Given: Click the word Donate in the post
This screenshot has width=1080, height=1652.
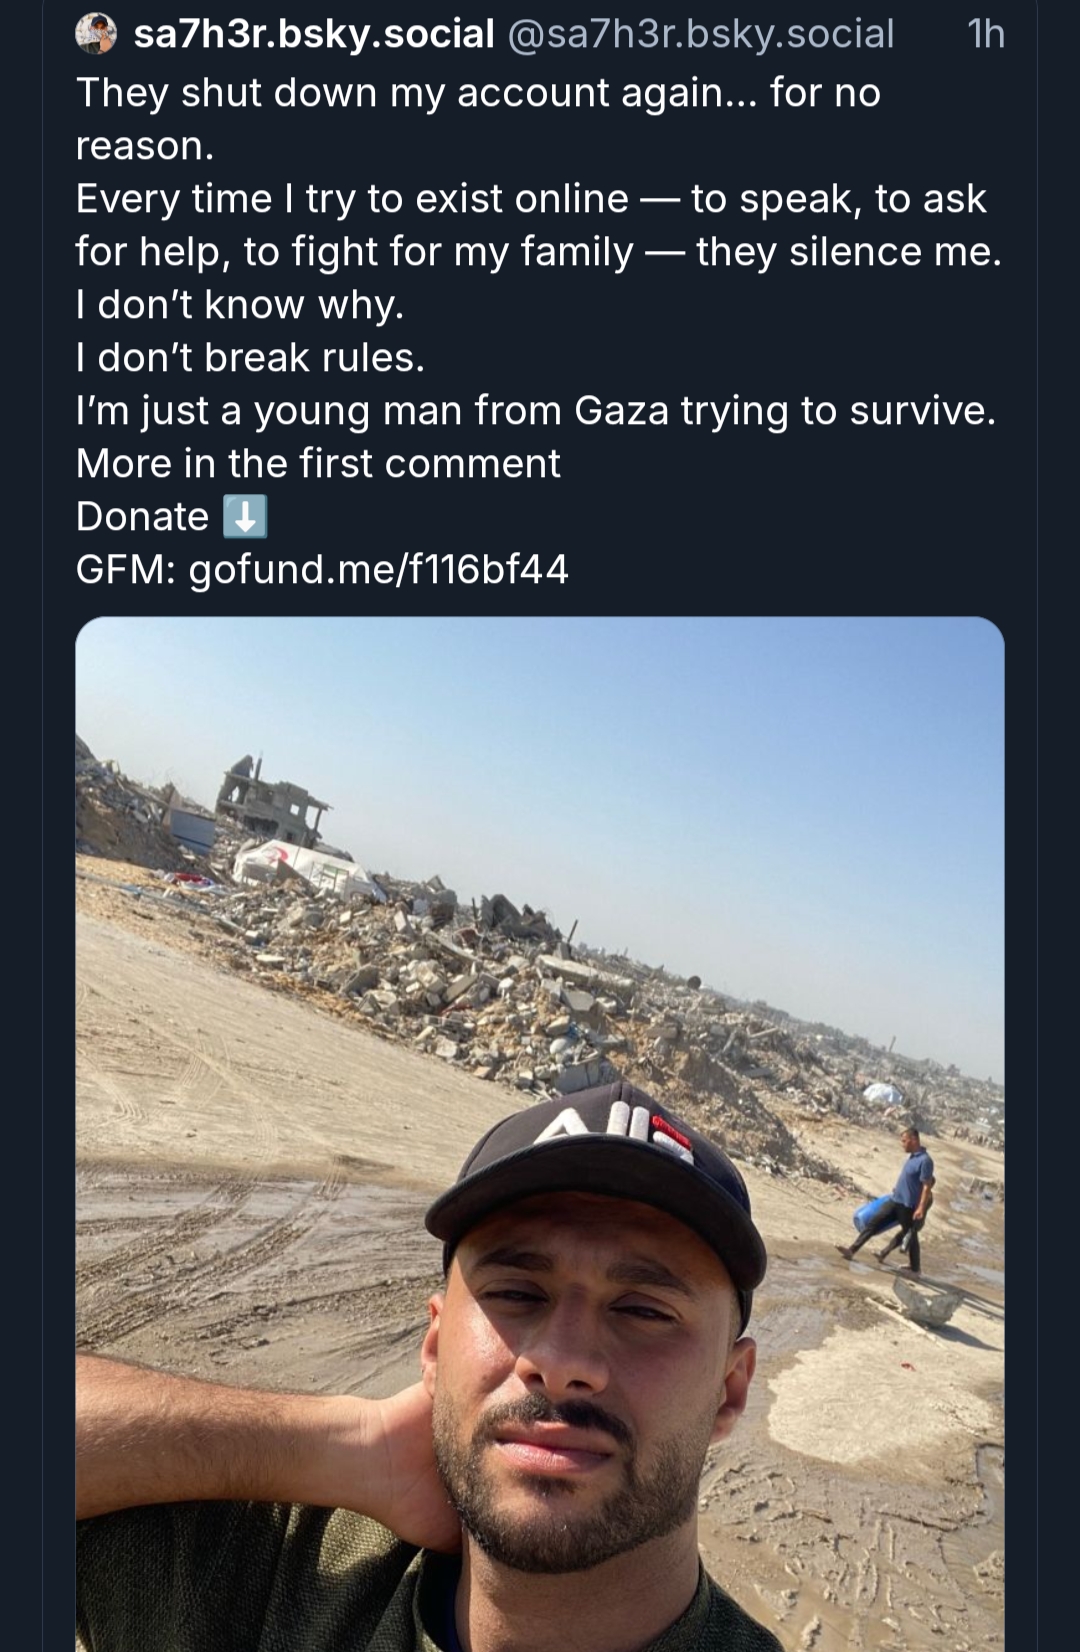Looking at the screenshot, I should point(142,517).
